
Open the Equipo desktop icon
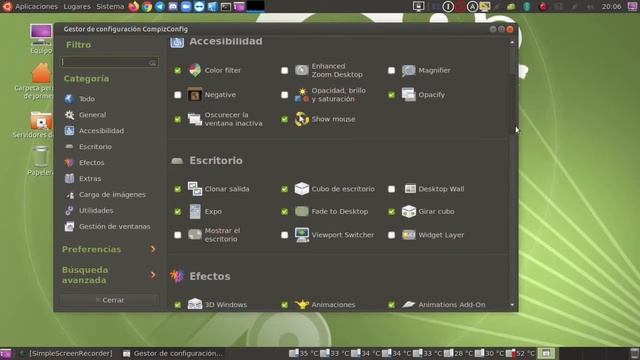coord(41,39)
